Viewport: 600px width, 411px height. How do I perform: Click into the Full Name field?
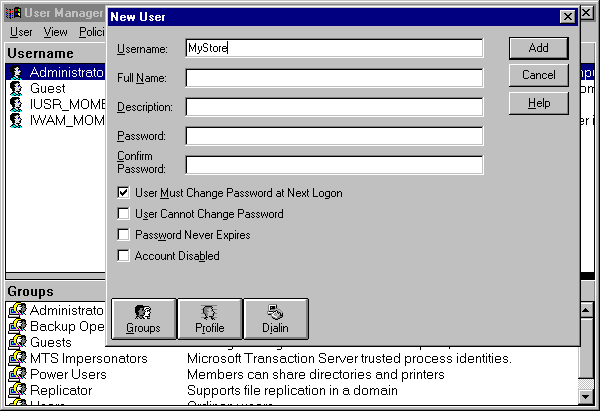pos(334,78)
